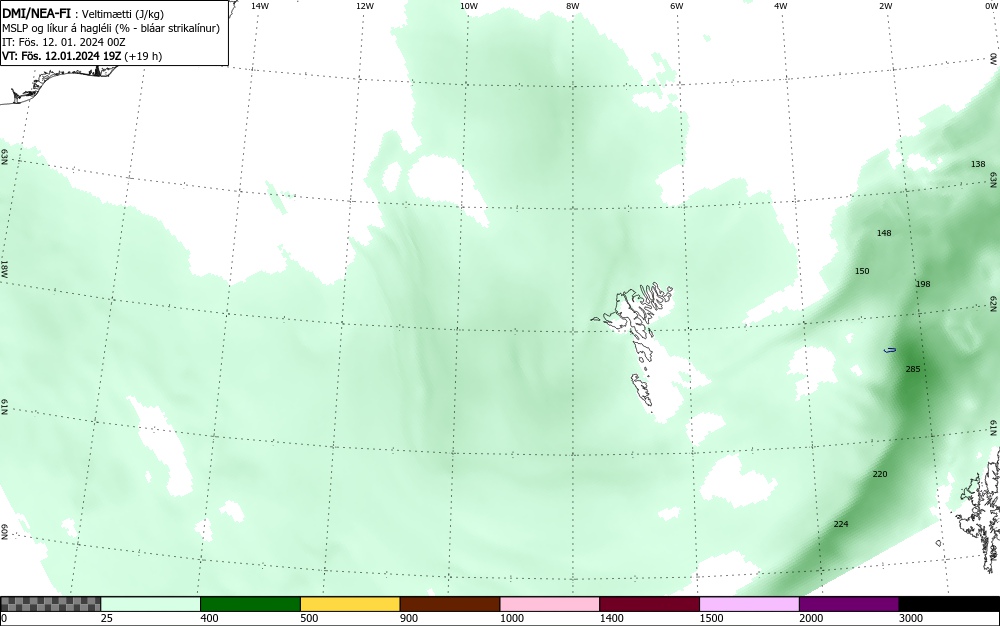Viewport: 1000px width, 626px height.
Task: Click the legend scale value 400
Action: (209, 618)
